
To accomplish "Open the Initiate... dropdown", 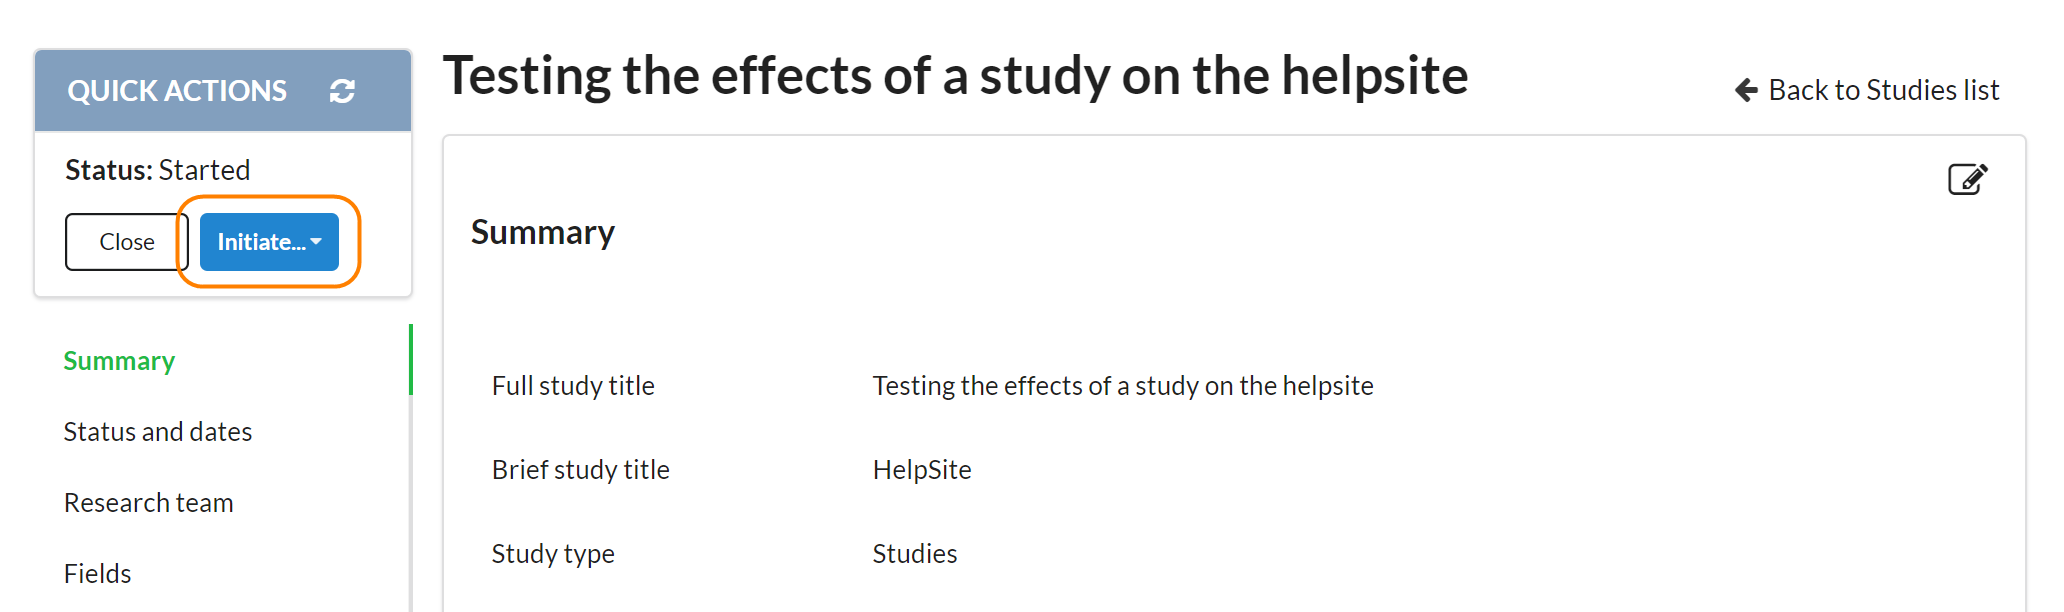I will click(261, 242).
